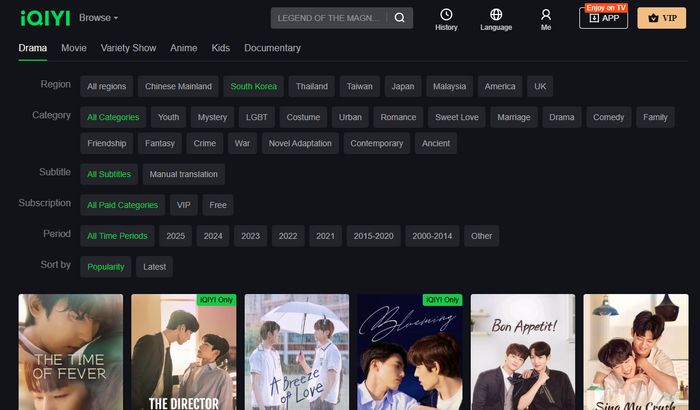Switch to the Documentary tab
Screen dimensions: 700x410
[x=272, y=48]
